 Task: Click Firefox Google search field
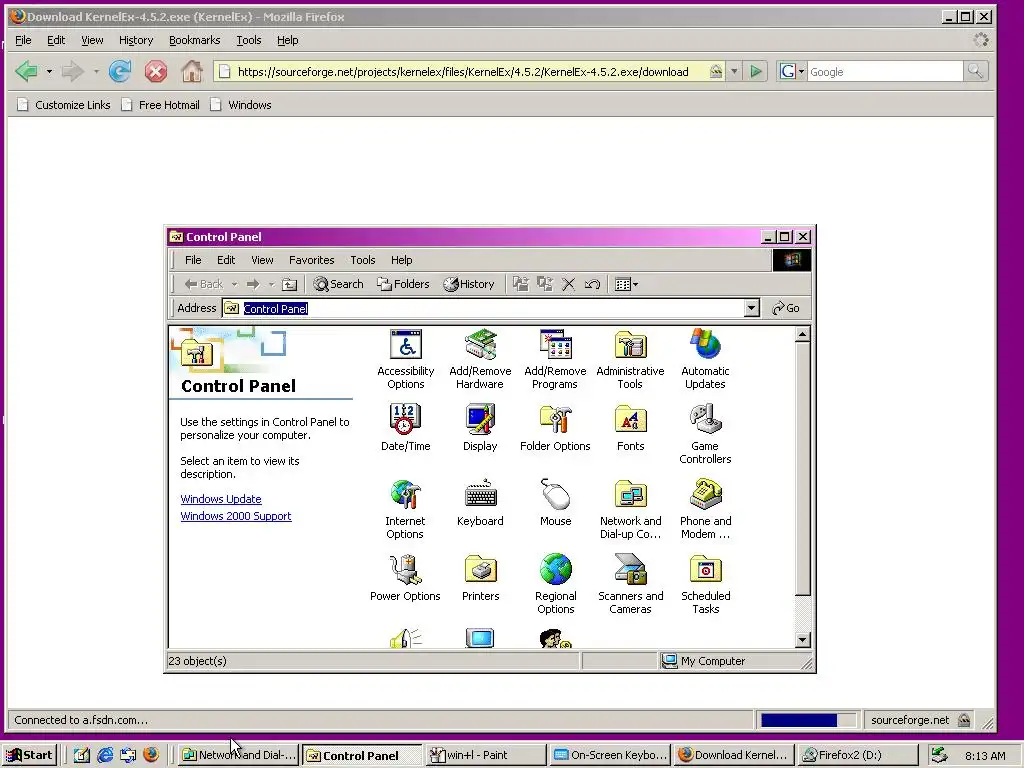(x=885, y=72)
